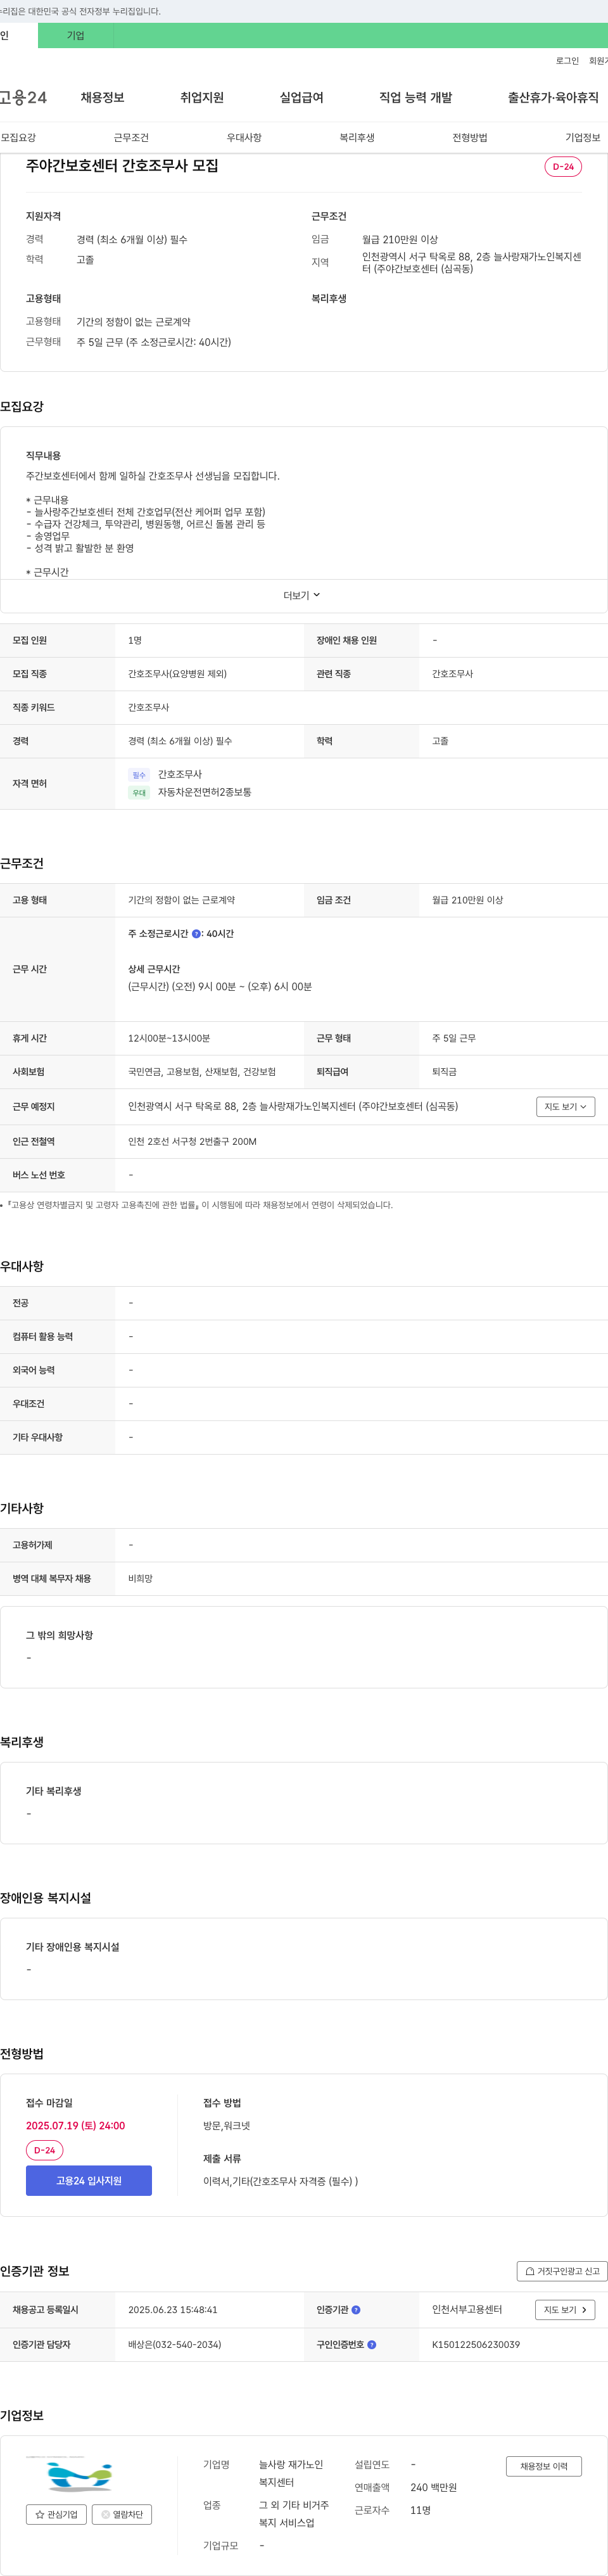Click help icon next to 구인인증번호

tap(372, 2344)
